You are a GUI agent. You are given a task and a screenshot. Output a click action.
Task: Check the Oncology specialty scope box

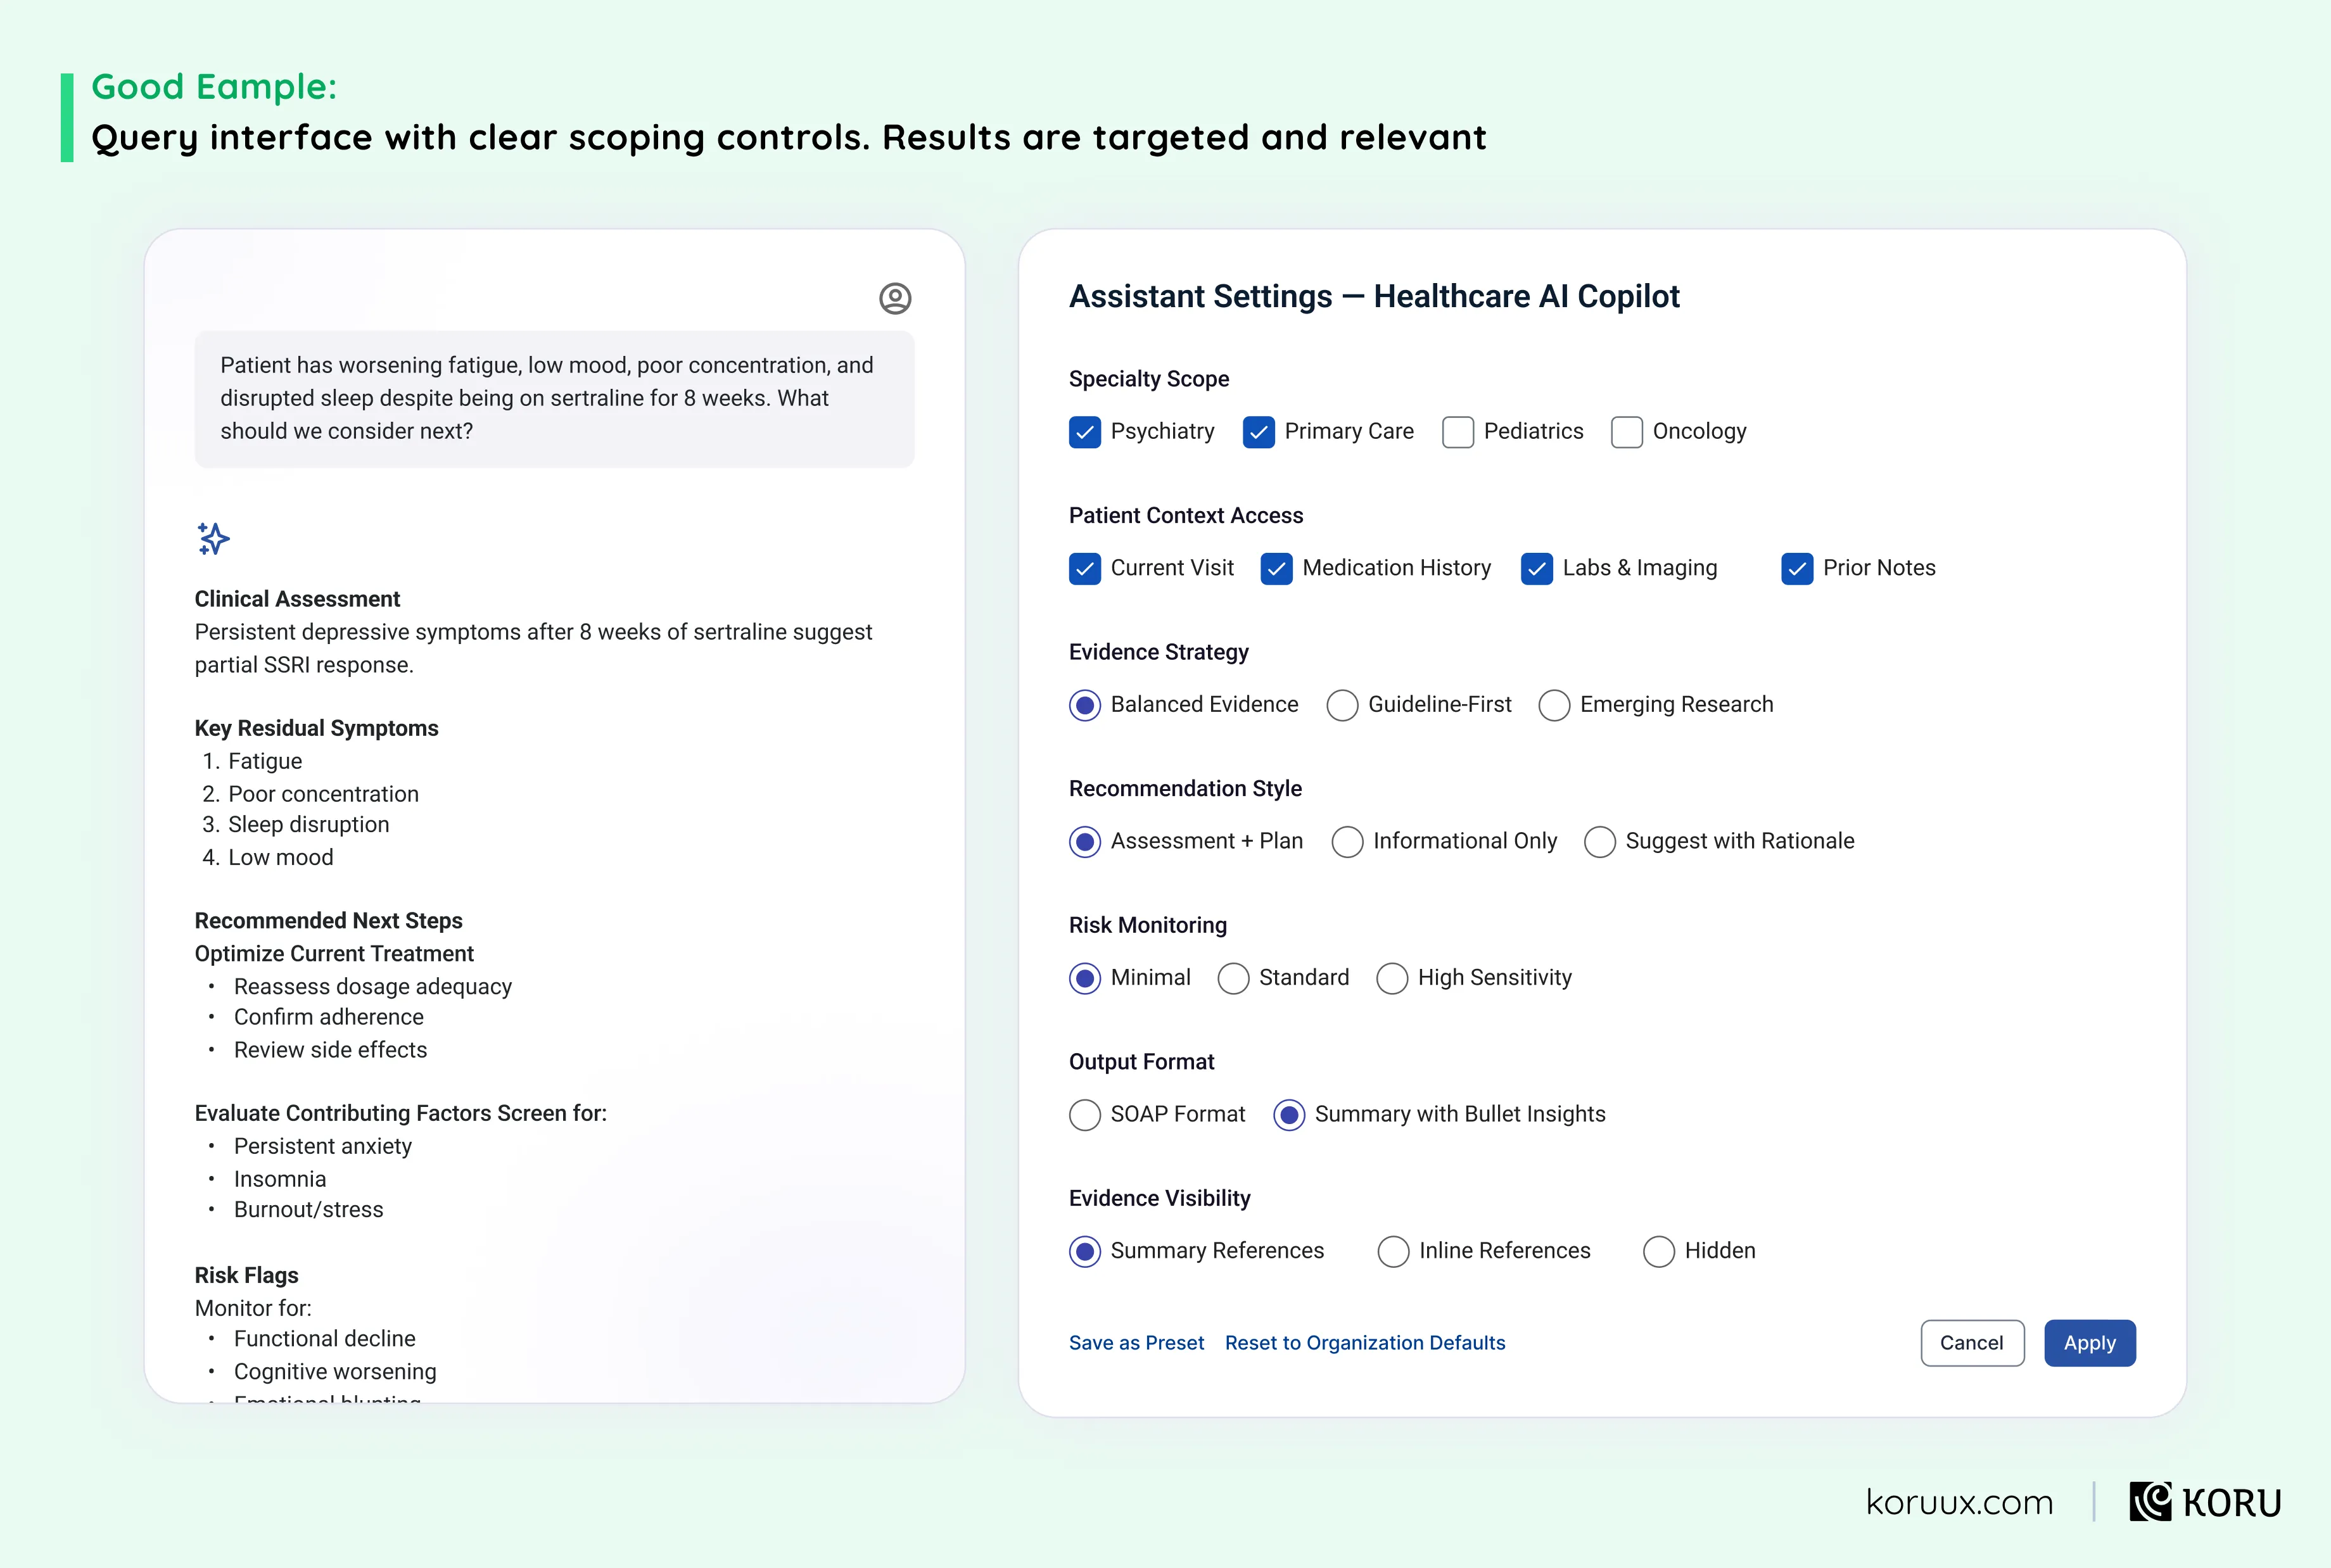1627,432
